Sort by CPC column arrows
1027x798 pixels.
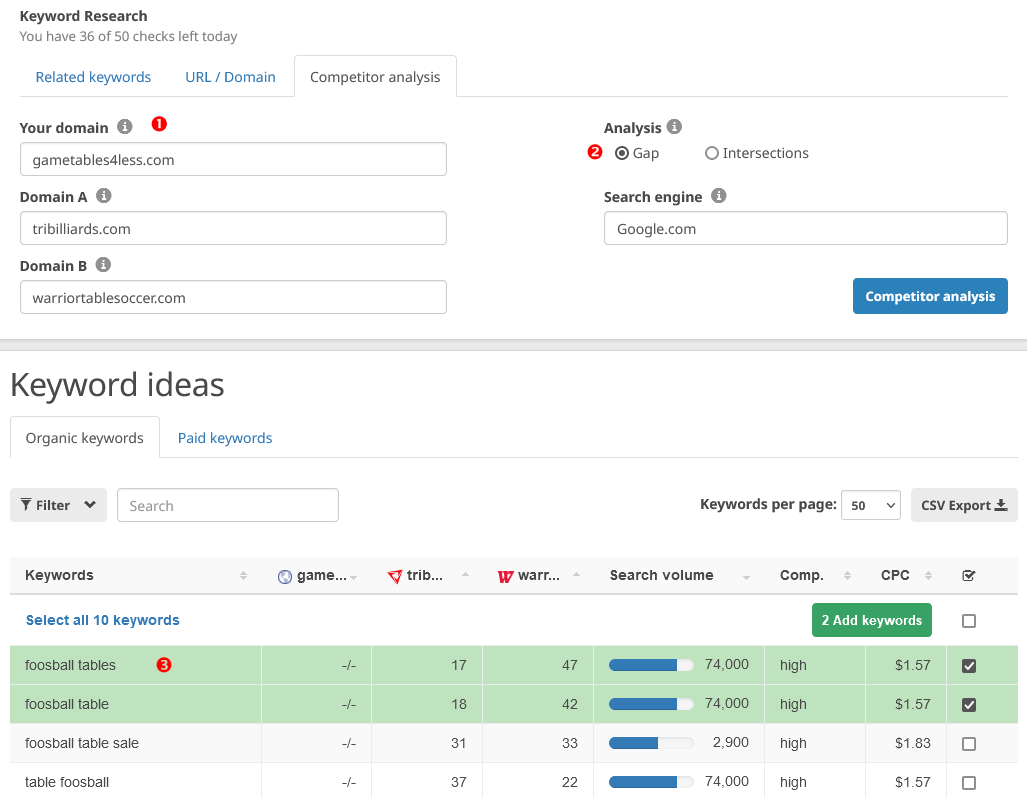pyautogui.click(x=928, y=575)
